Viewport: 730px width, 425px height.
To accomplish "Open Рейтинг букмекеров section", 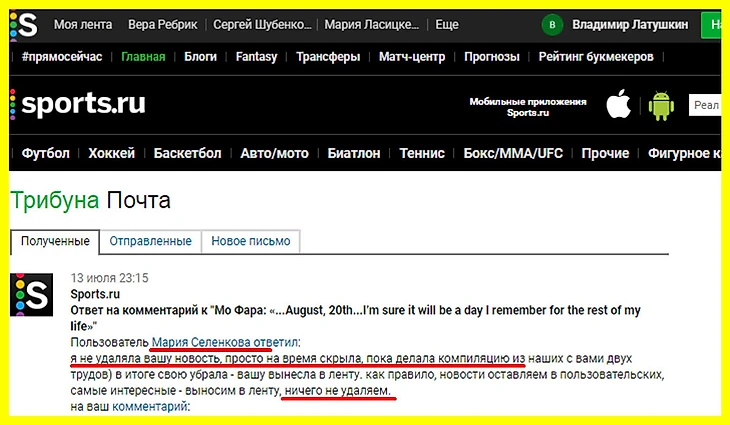I will [596, 57].
